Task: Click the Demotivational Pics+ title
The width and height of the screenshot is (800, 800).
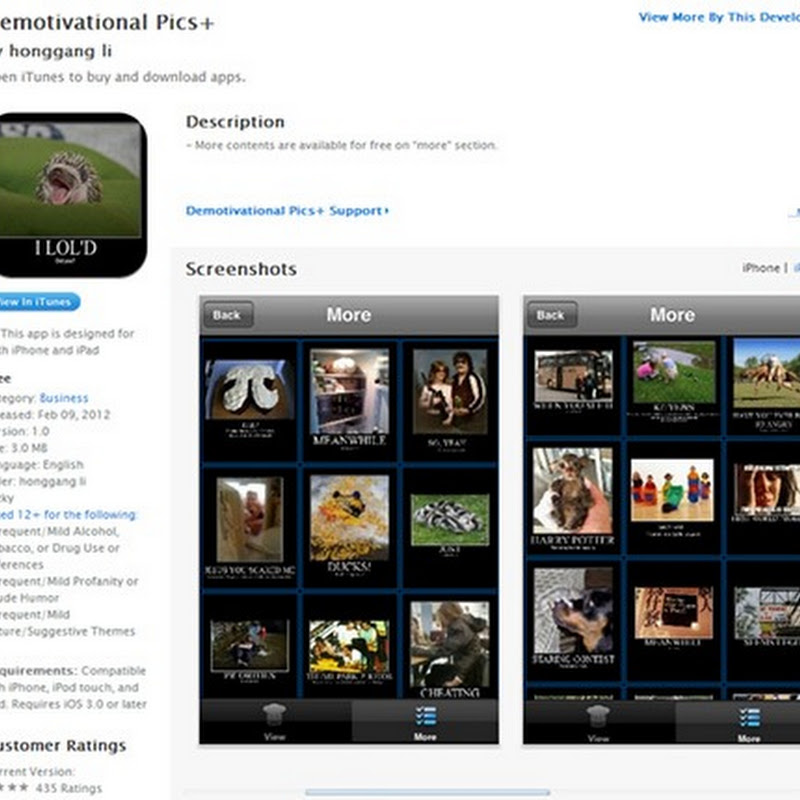Action: coord(107,22)
